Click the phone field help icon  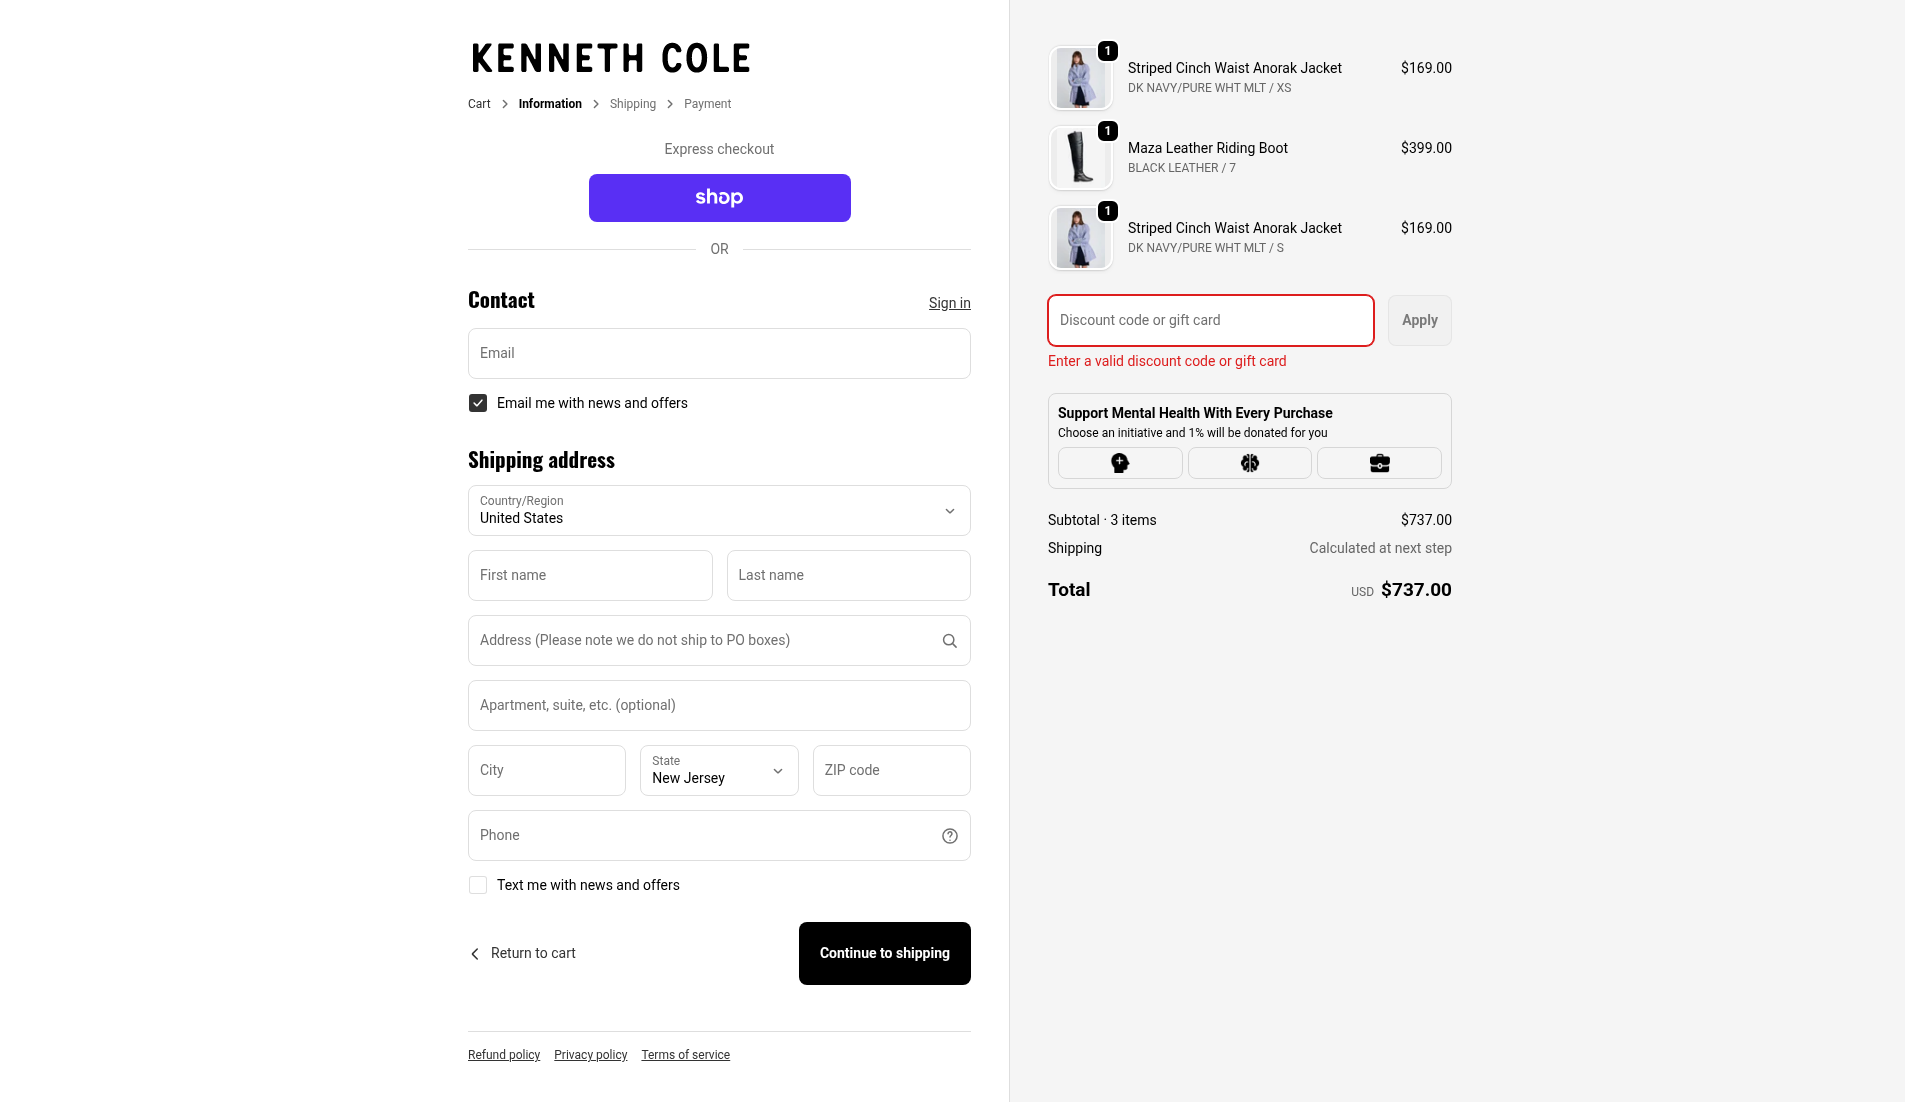point(949,836)
